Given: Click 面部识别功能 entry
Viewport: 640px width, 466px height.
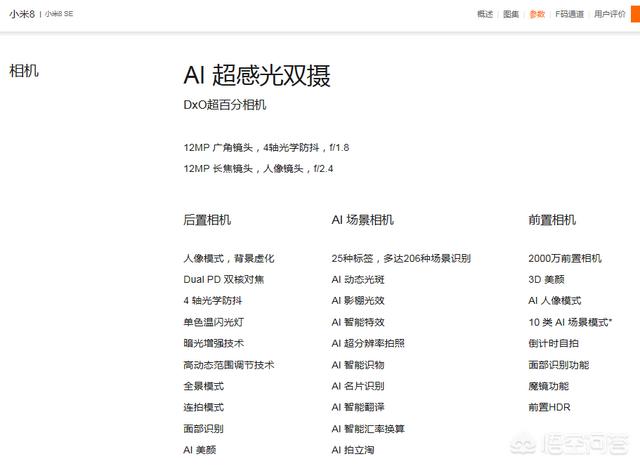Looking at the screenshot, I should [x=559, y=365].
